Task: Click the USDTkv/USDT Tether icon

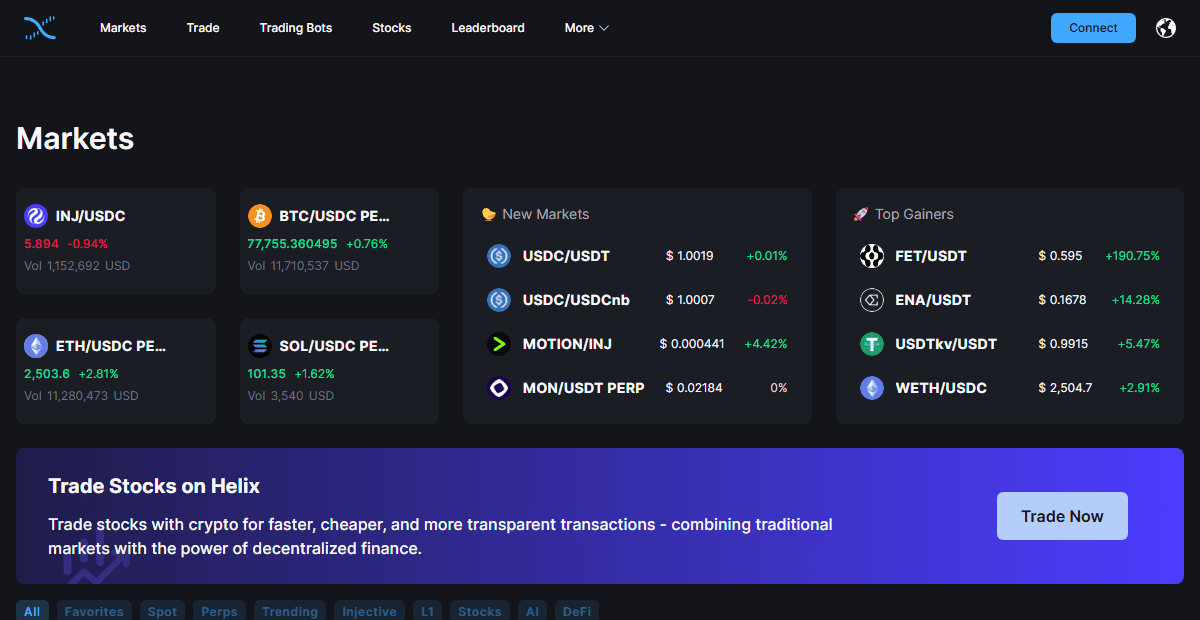Action: (x=872, y=344)
